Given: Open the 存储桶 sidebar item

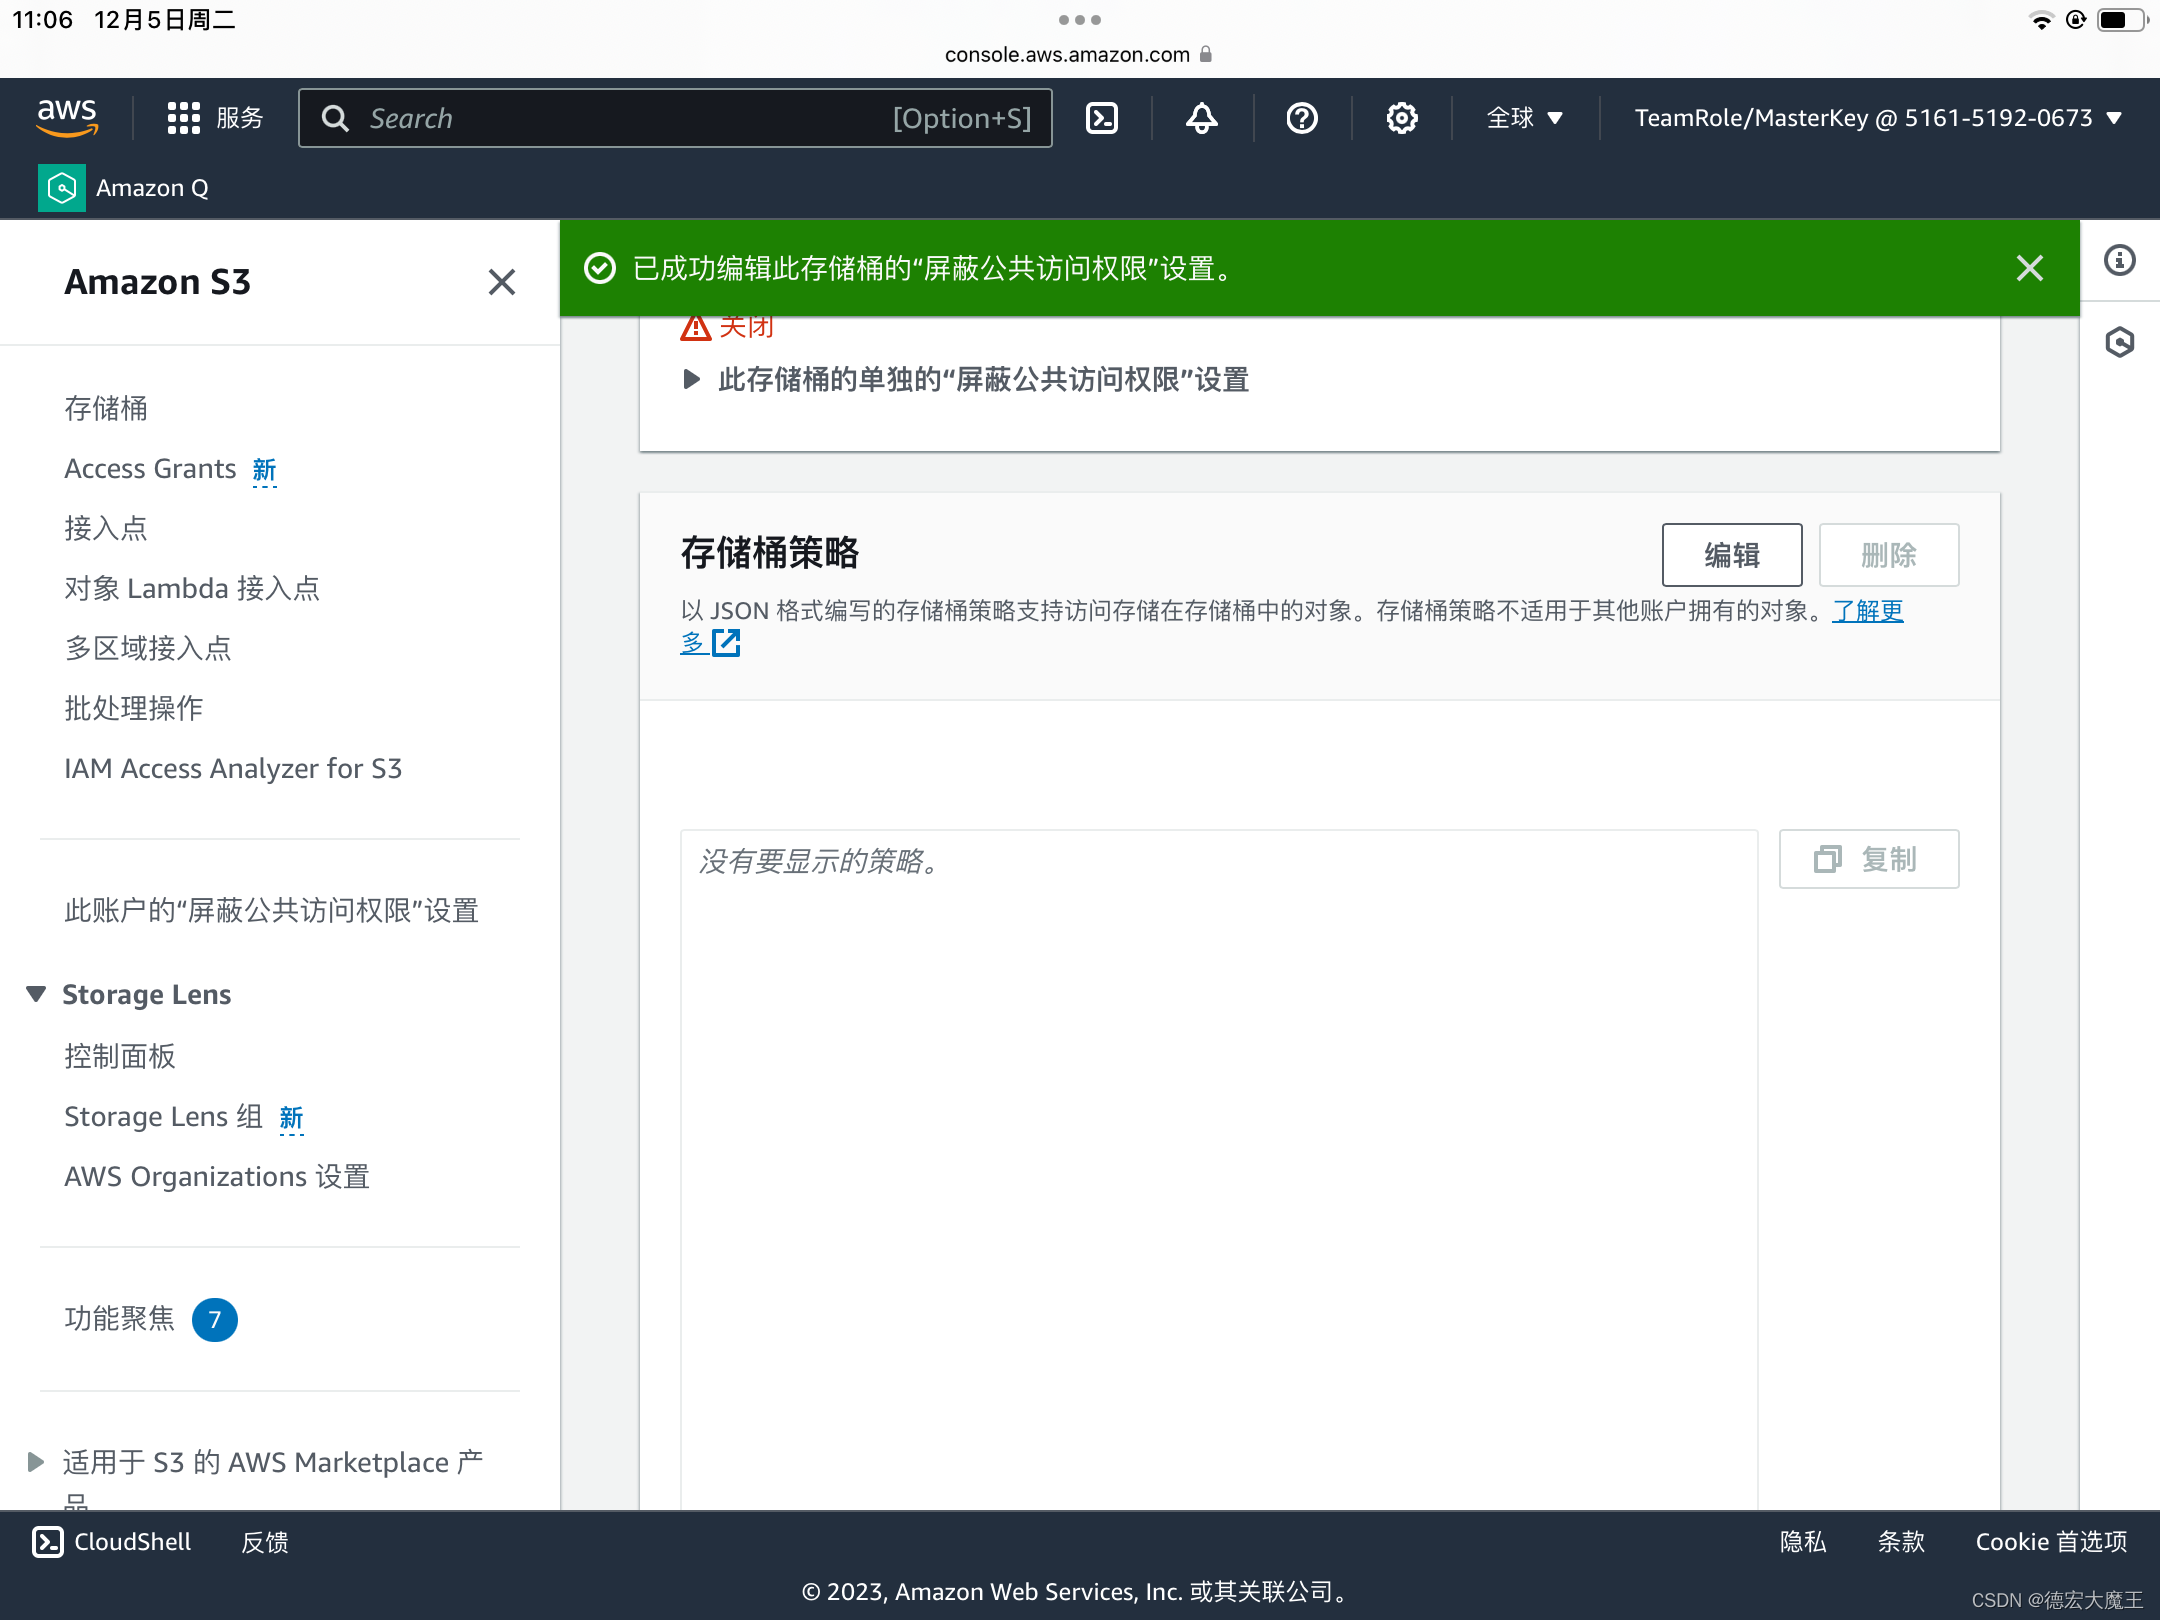Looking at the screenshot, I should point(106,408).
